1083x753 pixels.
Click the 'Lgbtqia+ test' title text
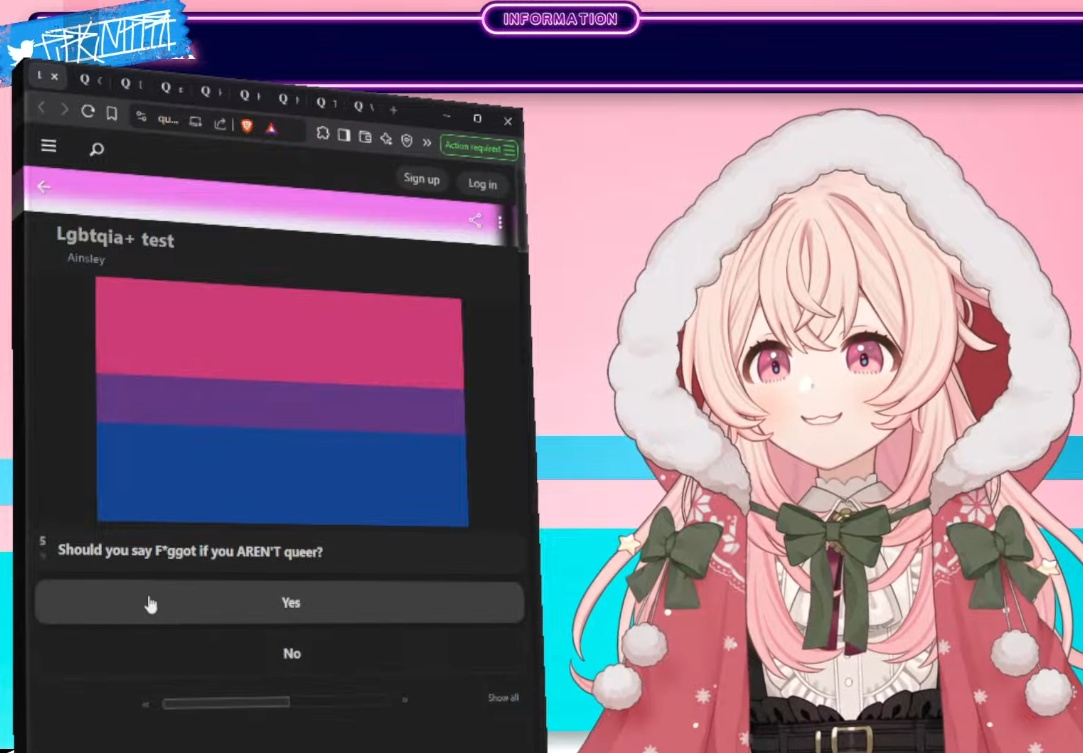(x=115, y=237)
